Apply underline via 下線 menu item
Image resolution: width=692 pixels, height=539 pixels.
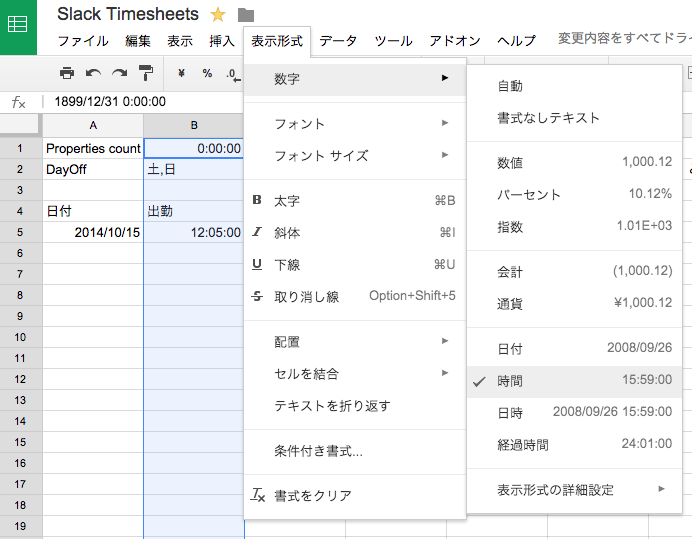355,264
